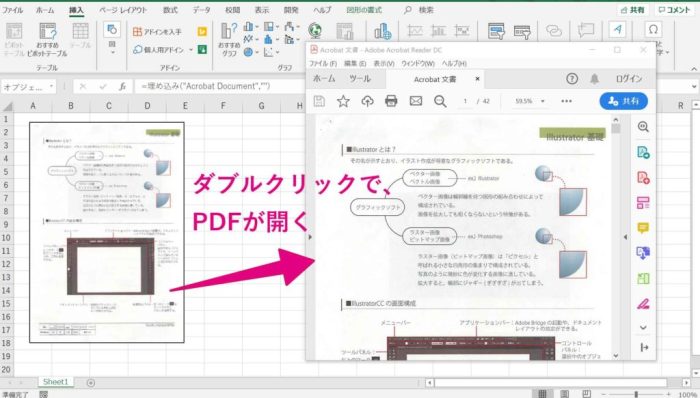Click the cloud upload icon in Acrobat

point(367,101)
